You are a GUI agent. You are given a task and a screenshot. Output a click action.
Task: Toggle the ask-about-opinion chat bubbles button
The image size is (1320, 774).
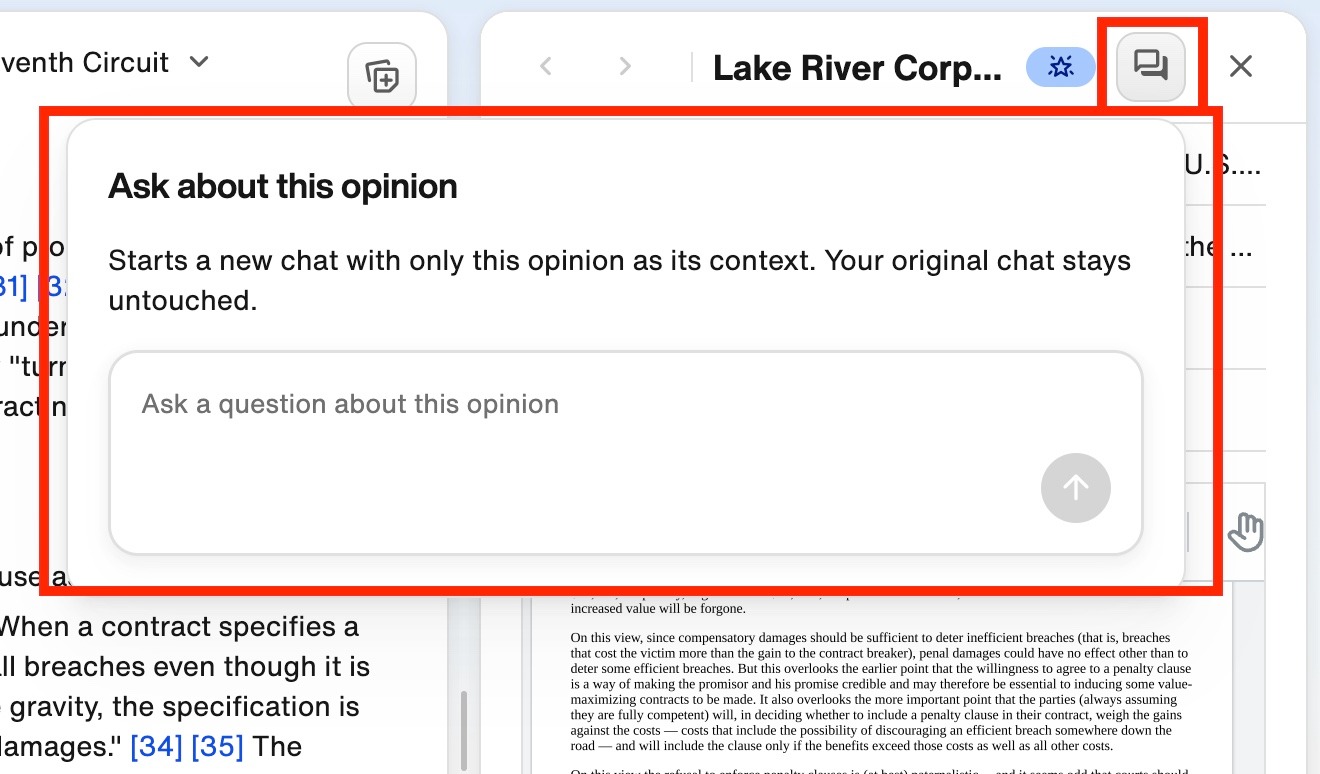[1150, 67]
